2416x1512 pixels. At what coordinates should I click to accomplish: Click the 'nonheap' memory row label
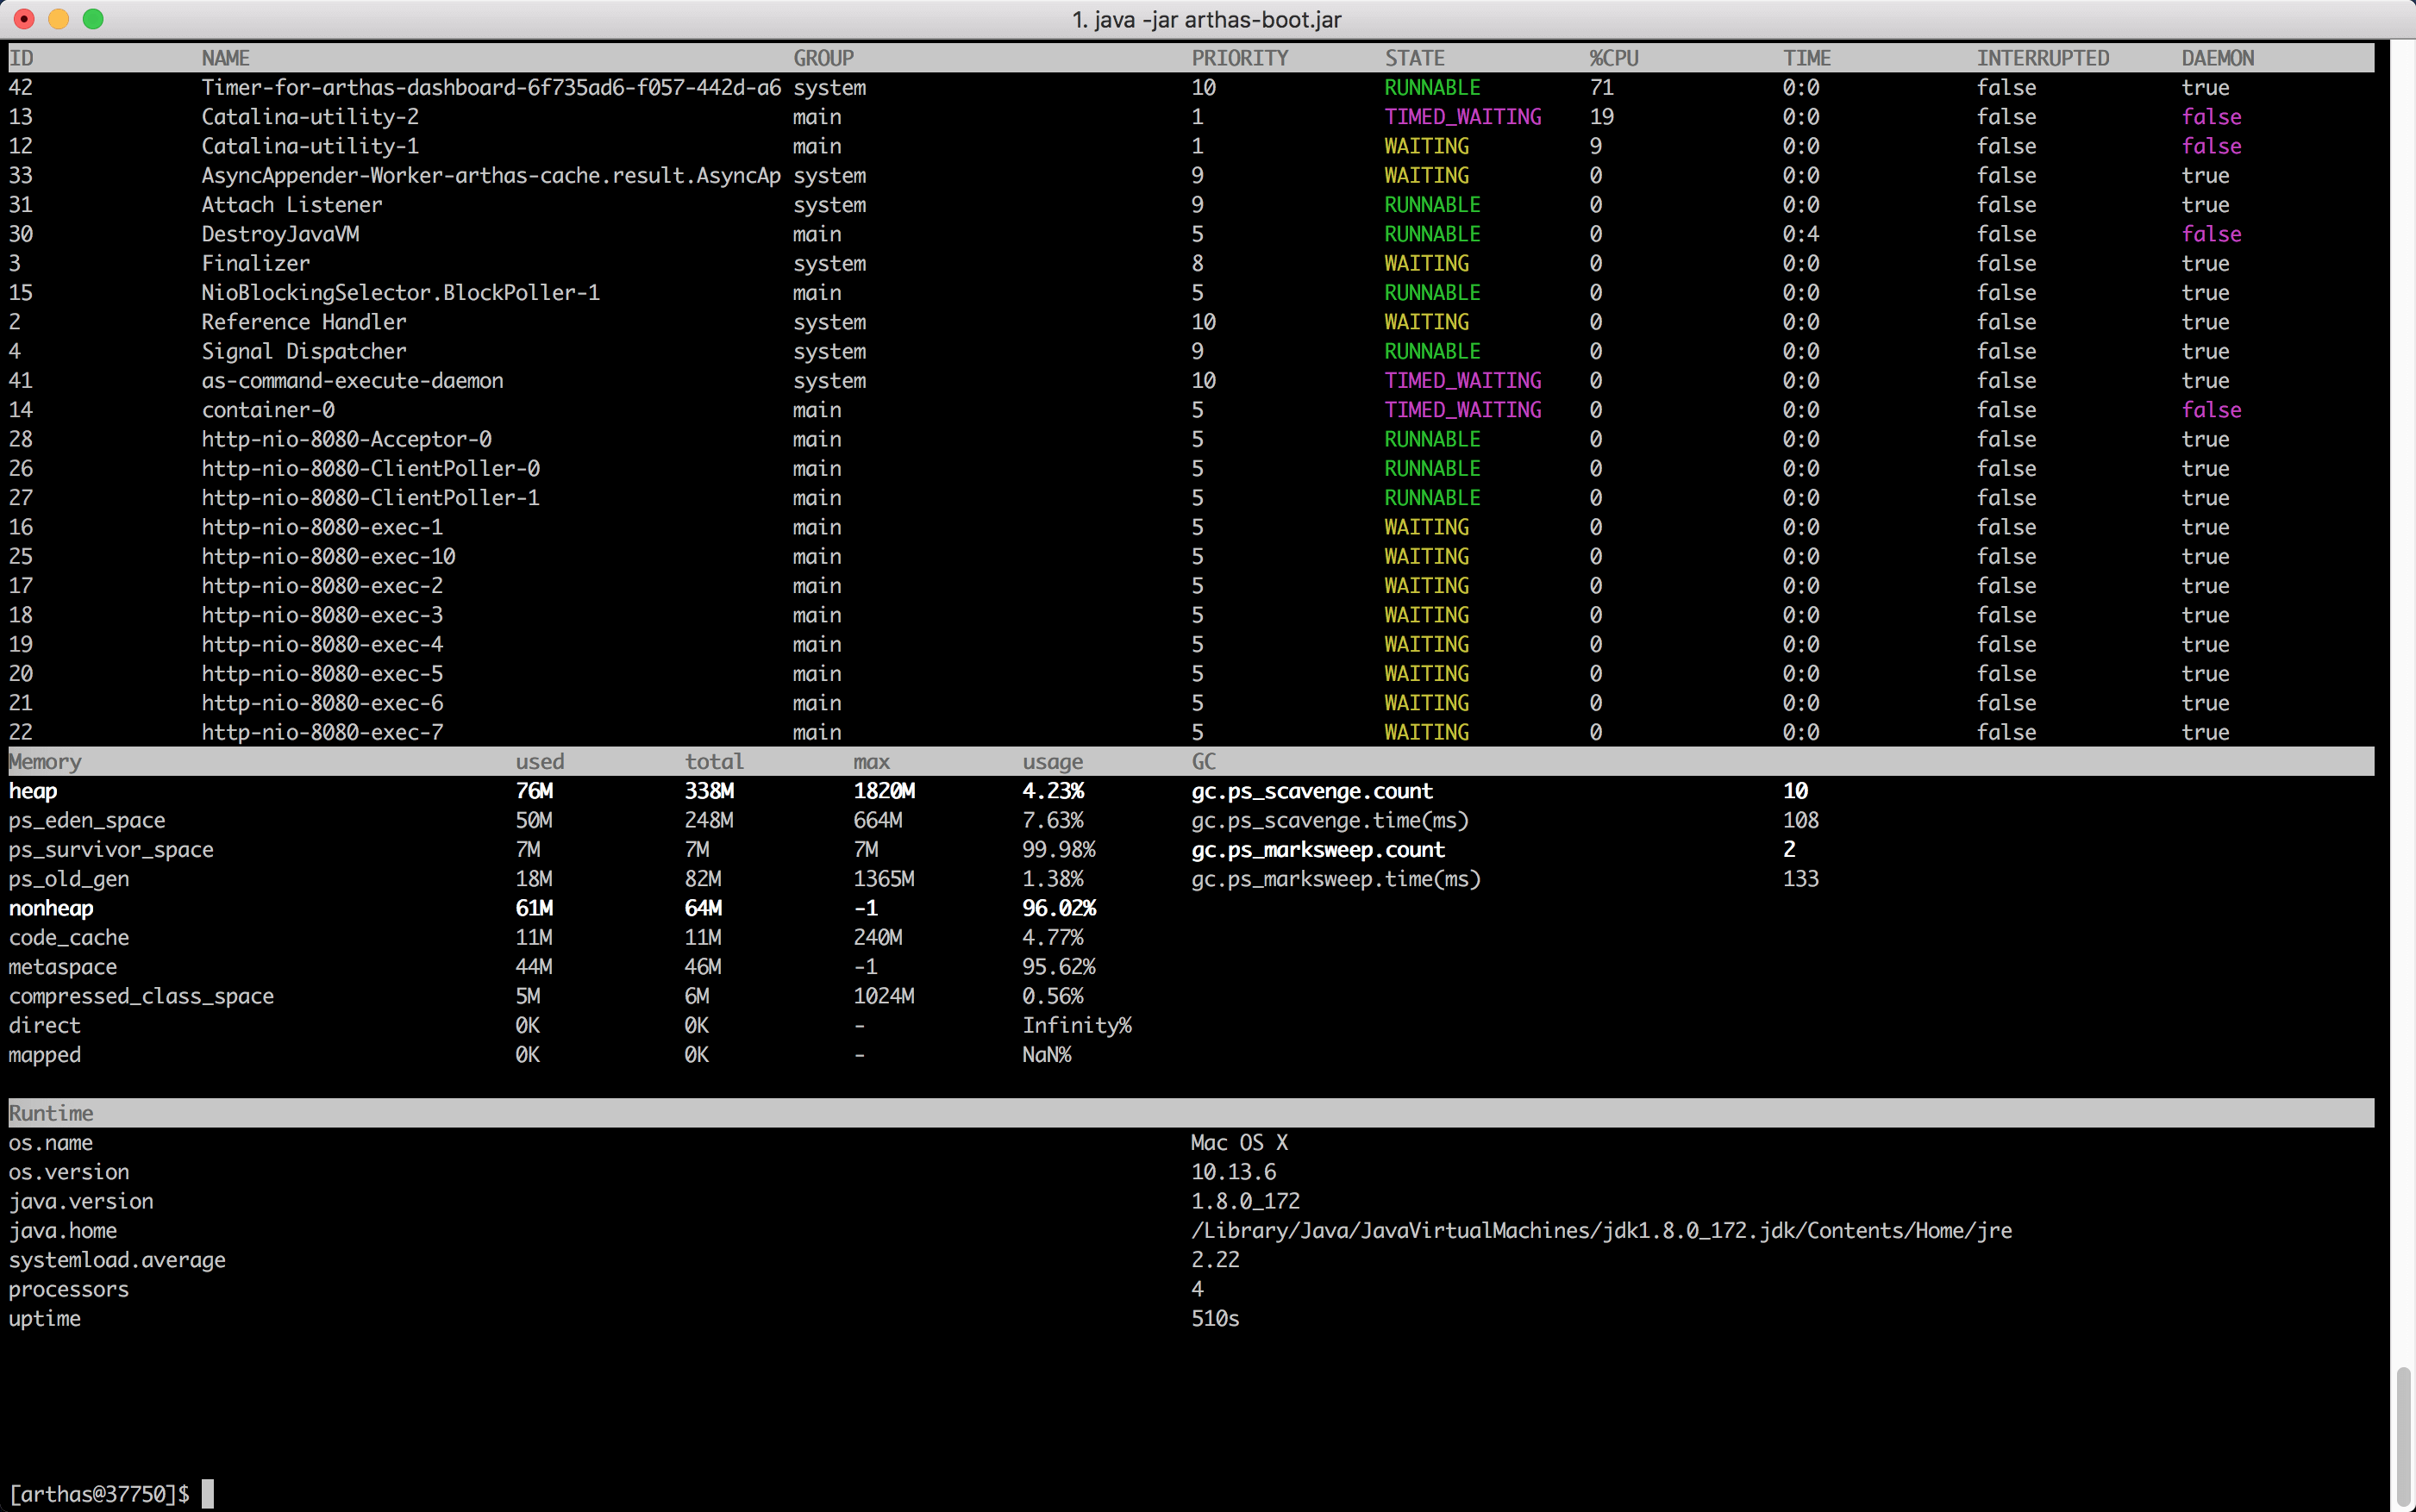51,908
